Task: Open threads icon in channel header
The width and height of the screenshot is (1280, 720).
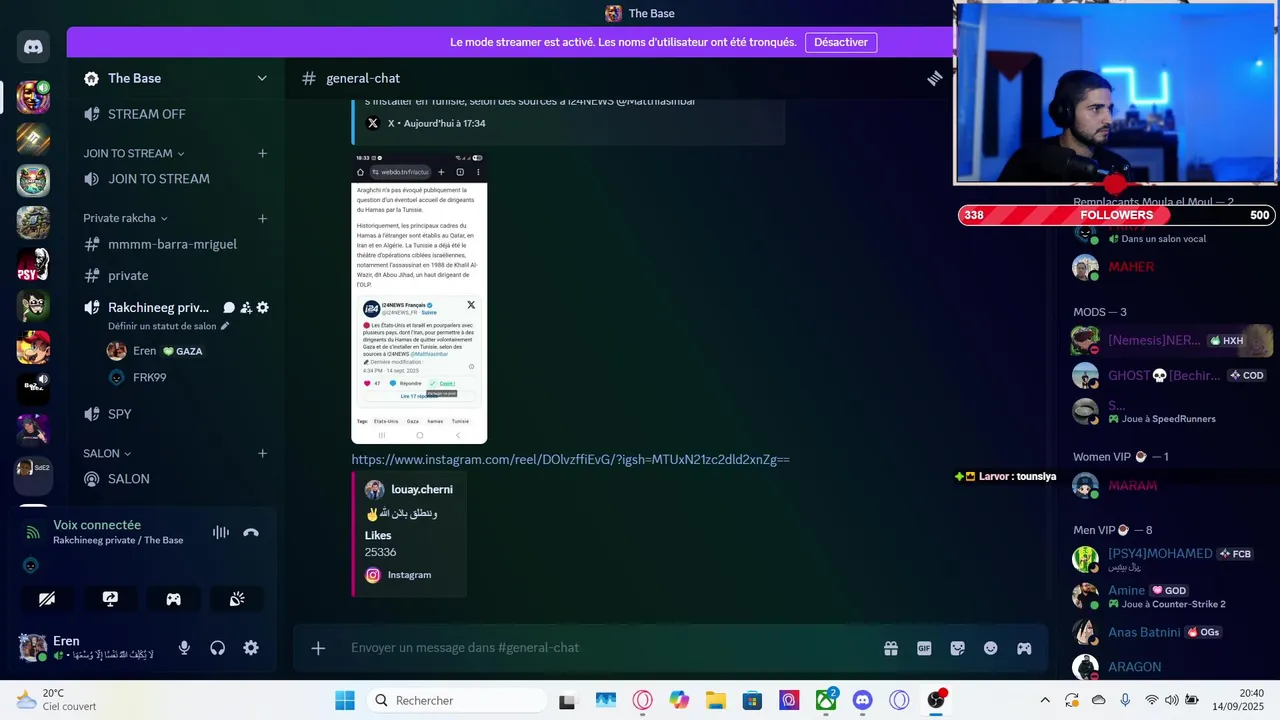Action: click(934, 78)
